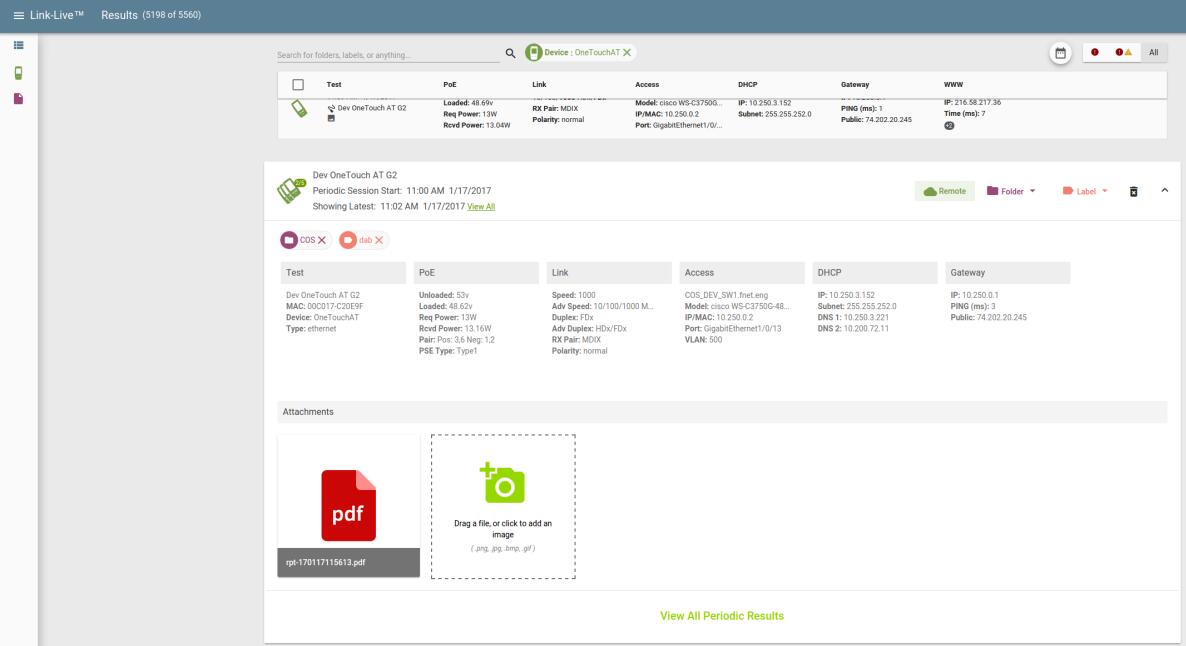Click the Remote button
Image resolution: width=1186 pixels, height=646 pixels.
(x=944, y=191)
